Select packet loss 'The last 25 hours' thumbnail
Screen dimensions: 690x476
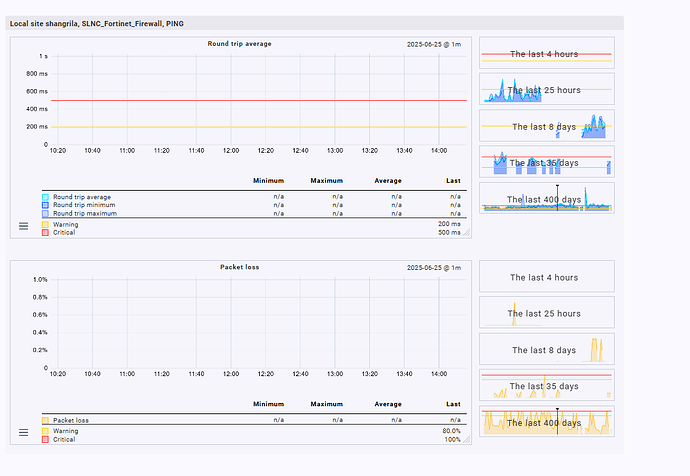click(x=546, y=313)
